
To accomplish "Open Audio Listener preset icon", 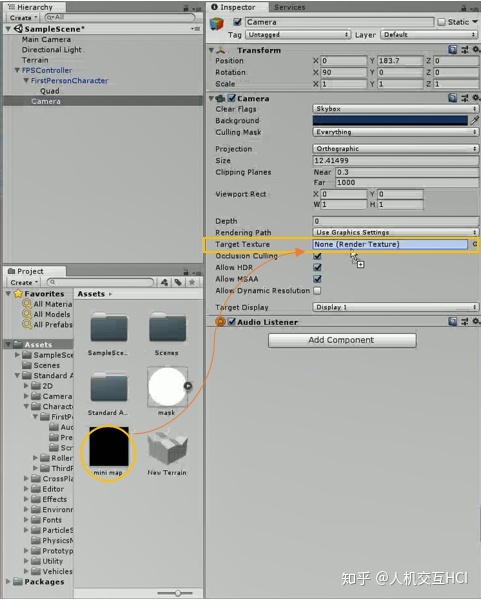I will tap(465, 322).
